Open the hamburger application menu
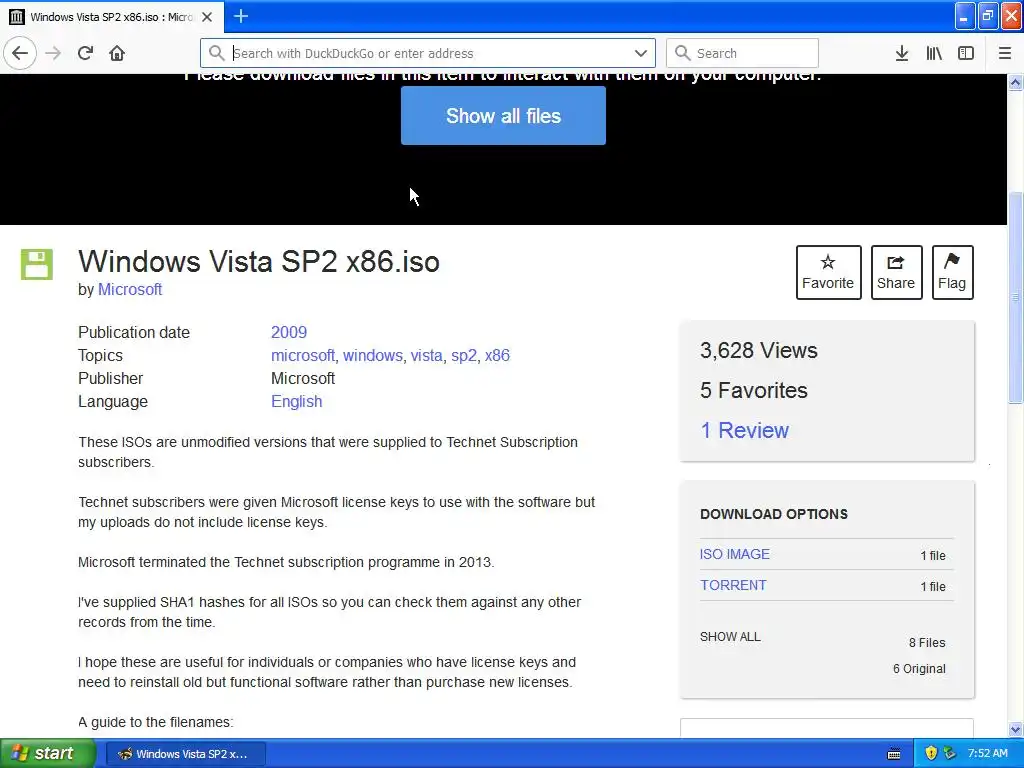 coord(1005,53)
